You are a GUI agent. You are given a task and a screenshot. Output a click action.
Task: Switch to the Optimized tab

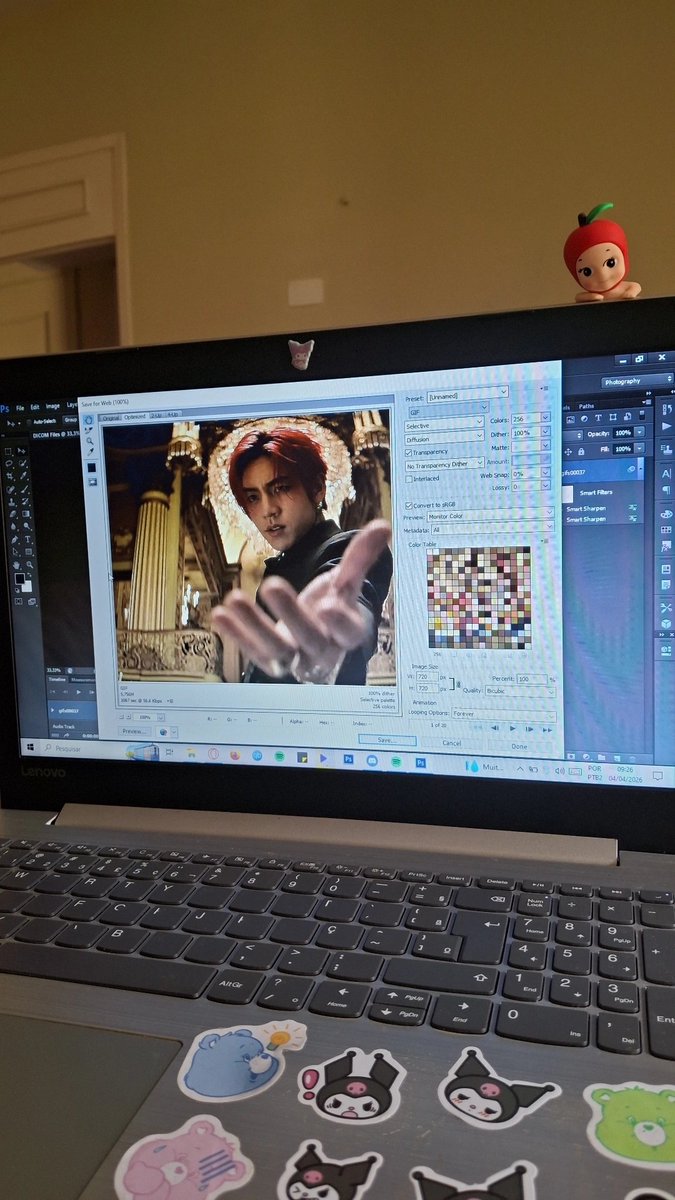pos(135,415)
